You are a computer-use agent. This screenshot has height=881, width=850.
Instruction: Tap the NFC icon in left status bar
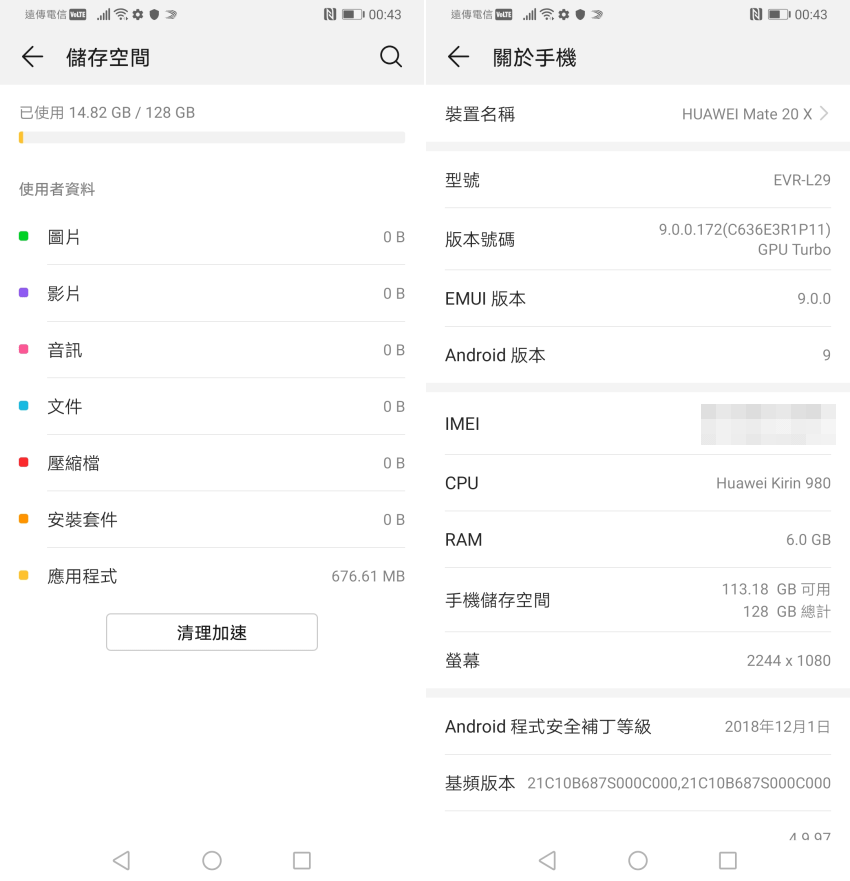point(330,15)
